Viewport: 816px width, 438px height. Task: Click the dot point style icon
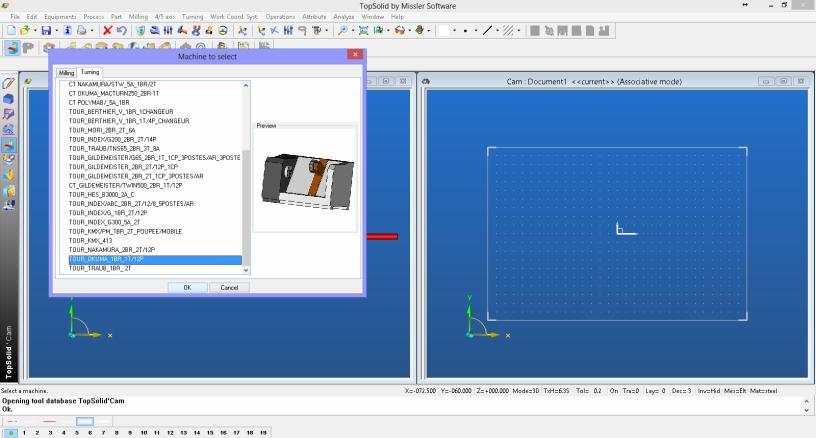coord(465,31)
